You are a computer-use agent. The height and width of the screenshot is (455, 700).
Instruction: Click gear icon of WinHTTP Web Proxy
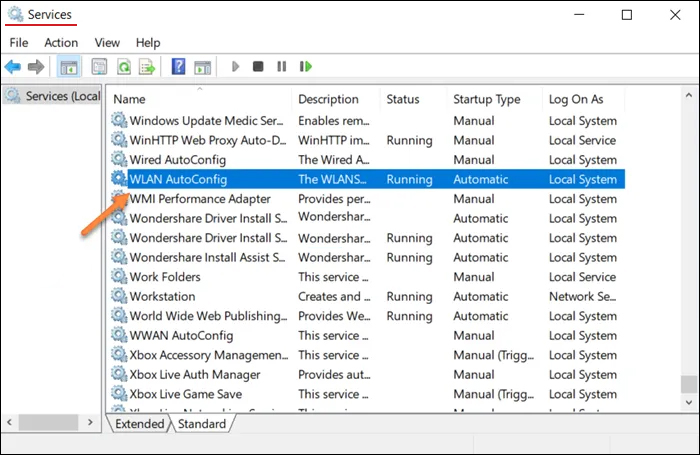[119, 140]
